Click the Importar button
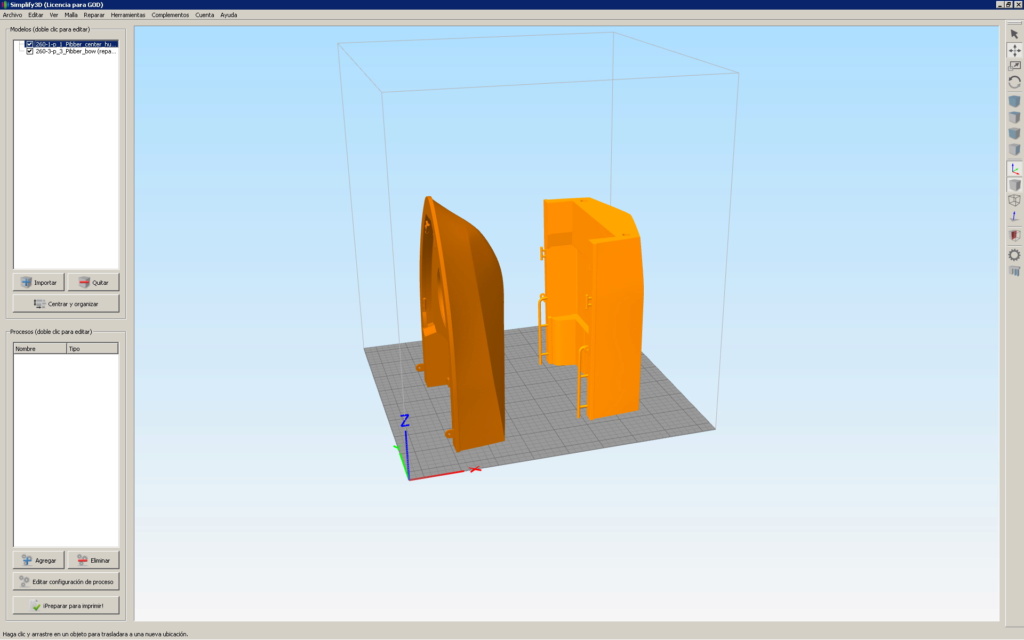The width and height of the screenshot is (1024, 640). click(39, 282)
